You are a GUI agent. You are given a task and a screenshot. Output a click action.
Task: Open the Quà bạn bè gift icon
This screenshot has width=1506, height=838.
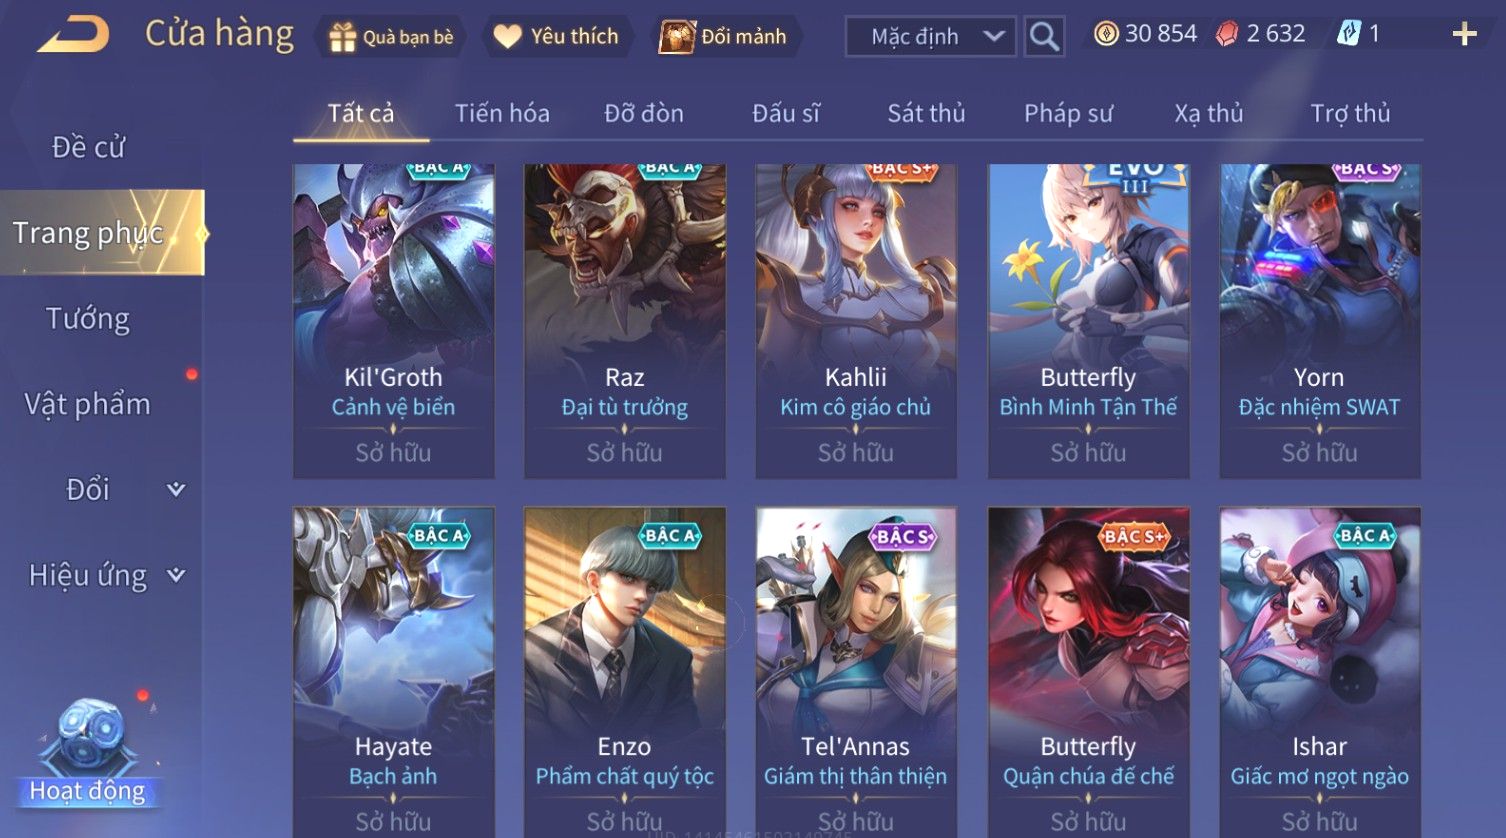[x=343, y=37]
